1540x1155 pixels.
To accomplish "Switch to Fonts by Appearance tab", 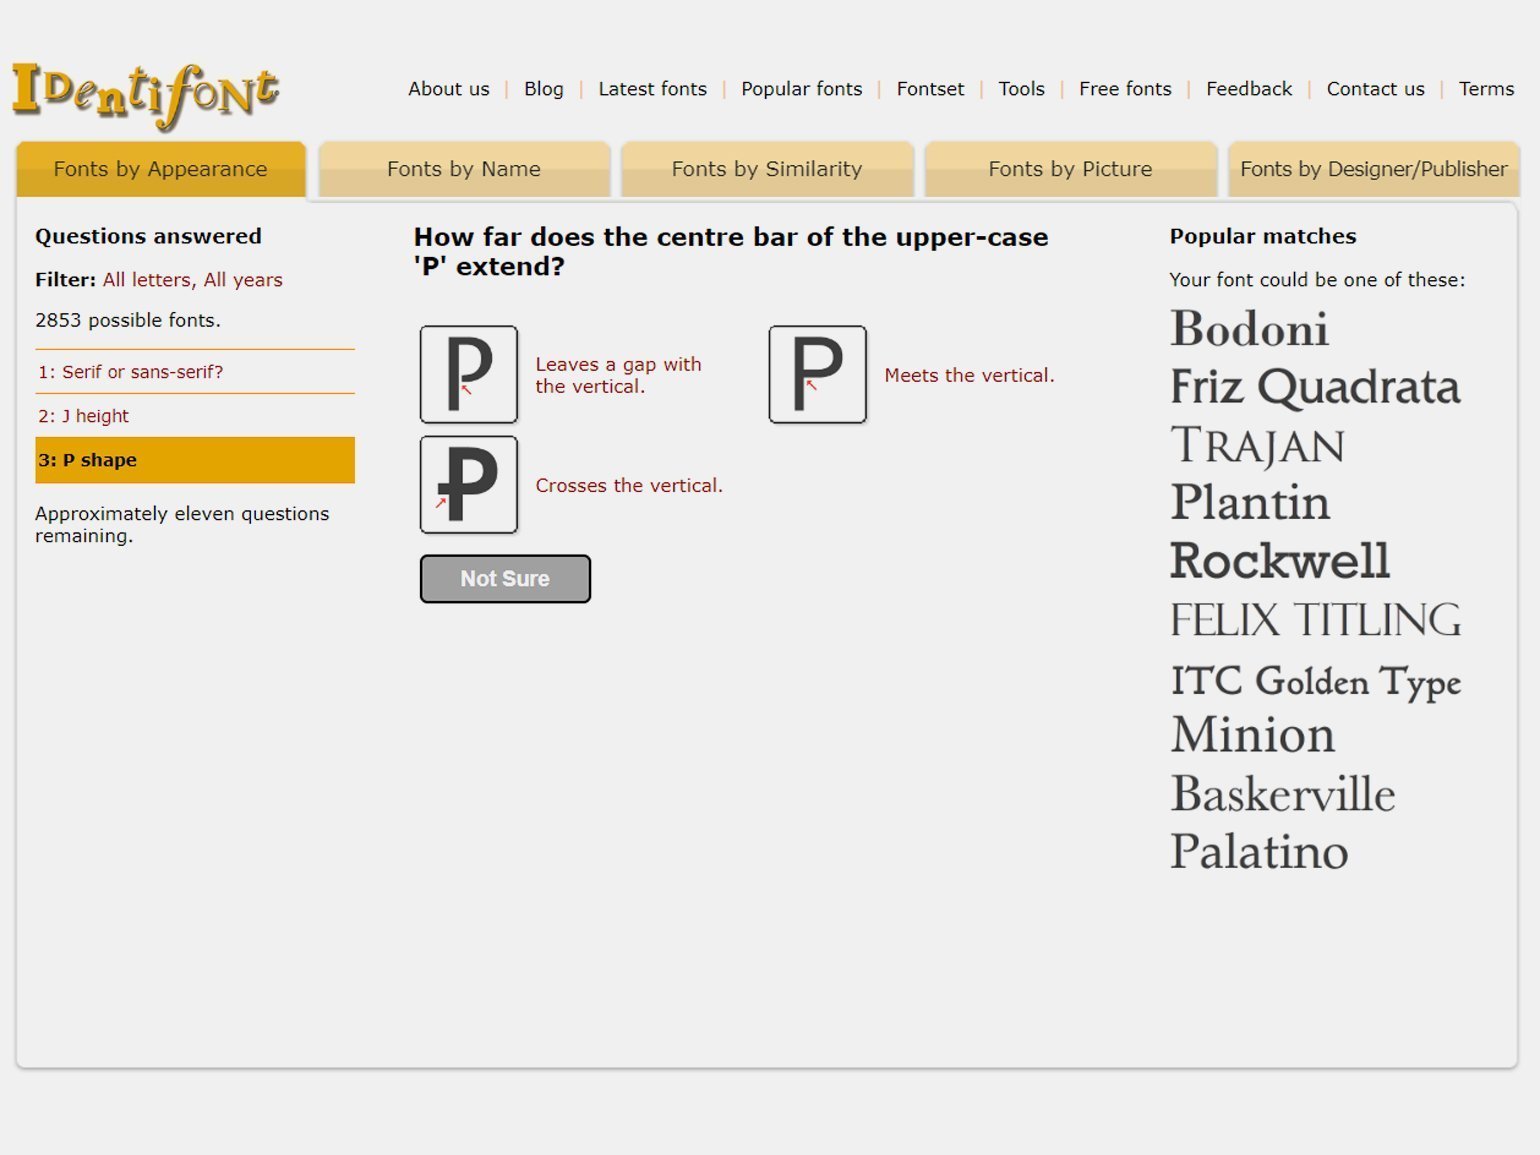I will tap(161, 169).
